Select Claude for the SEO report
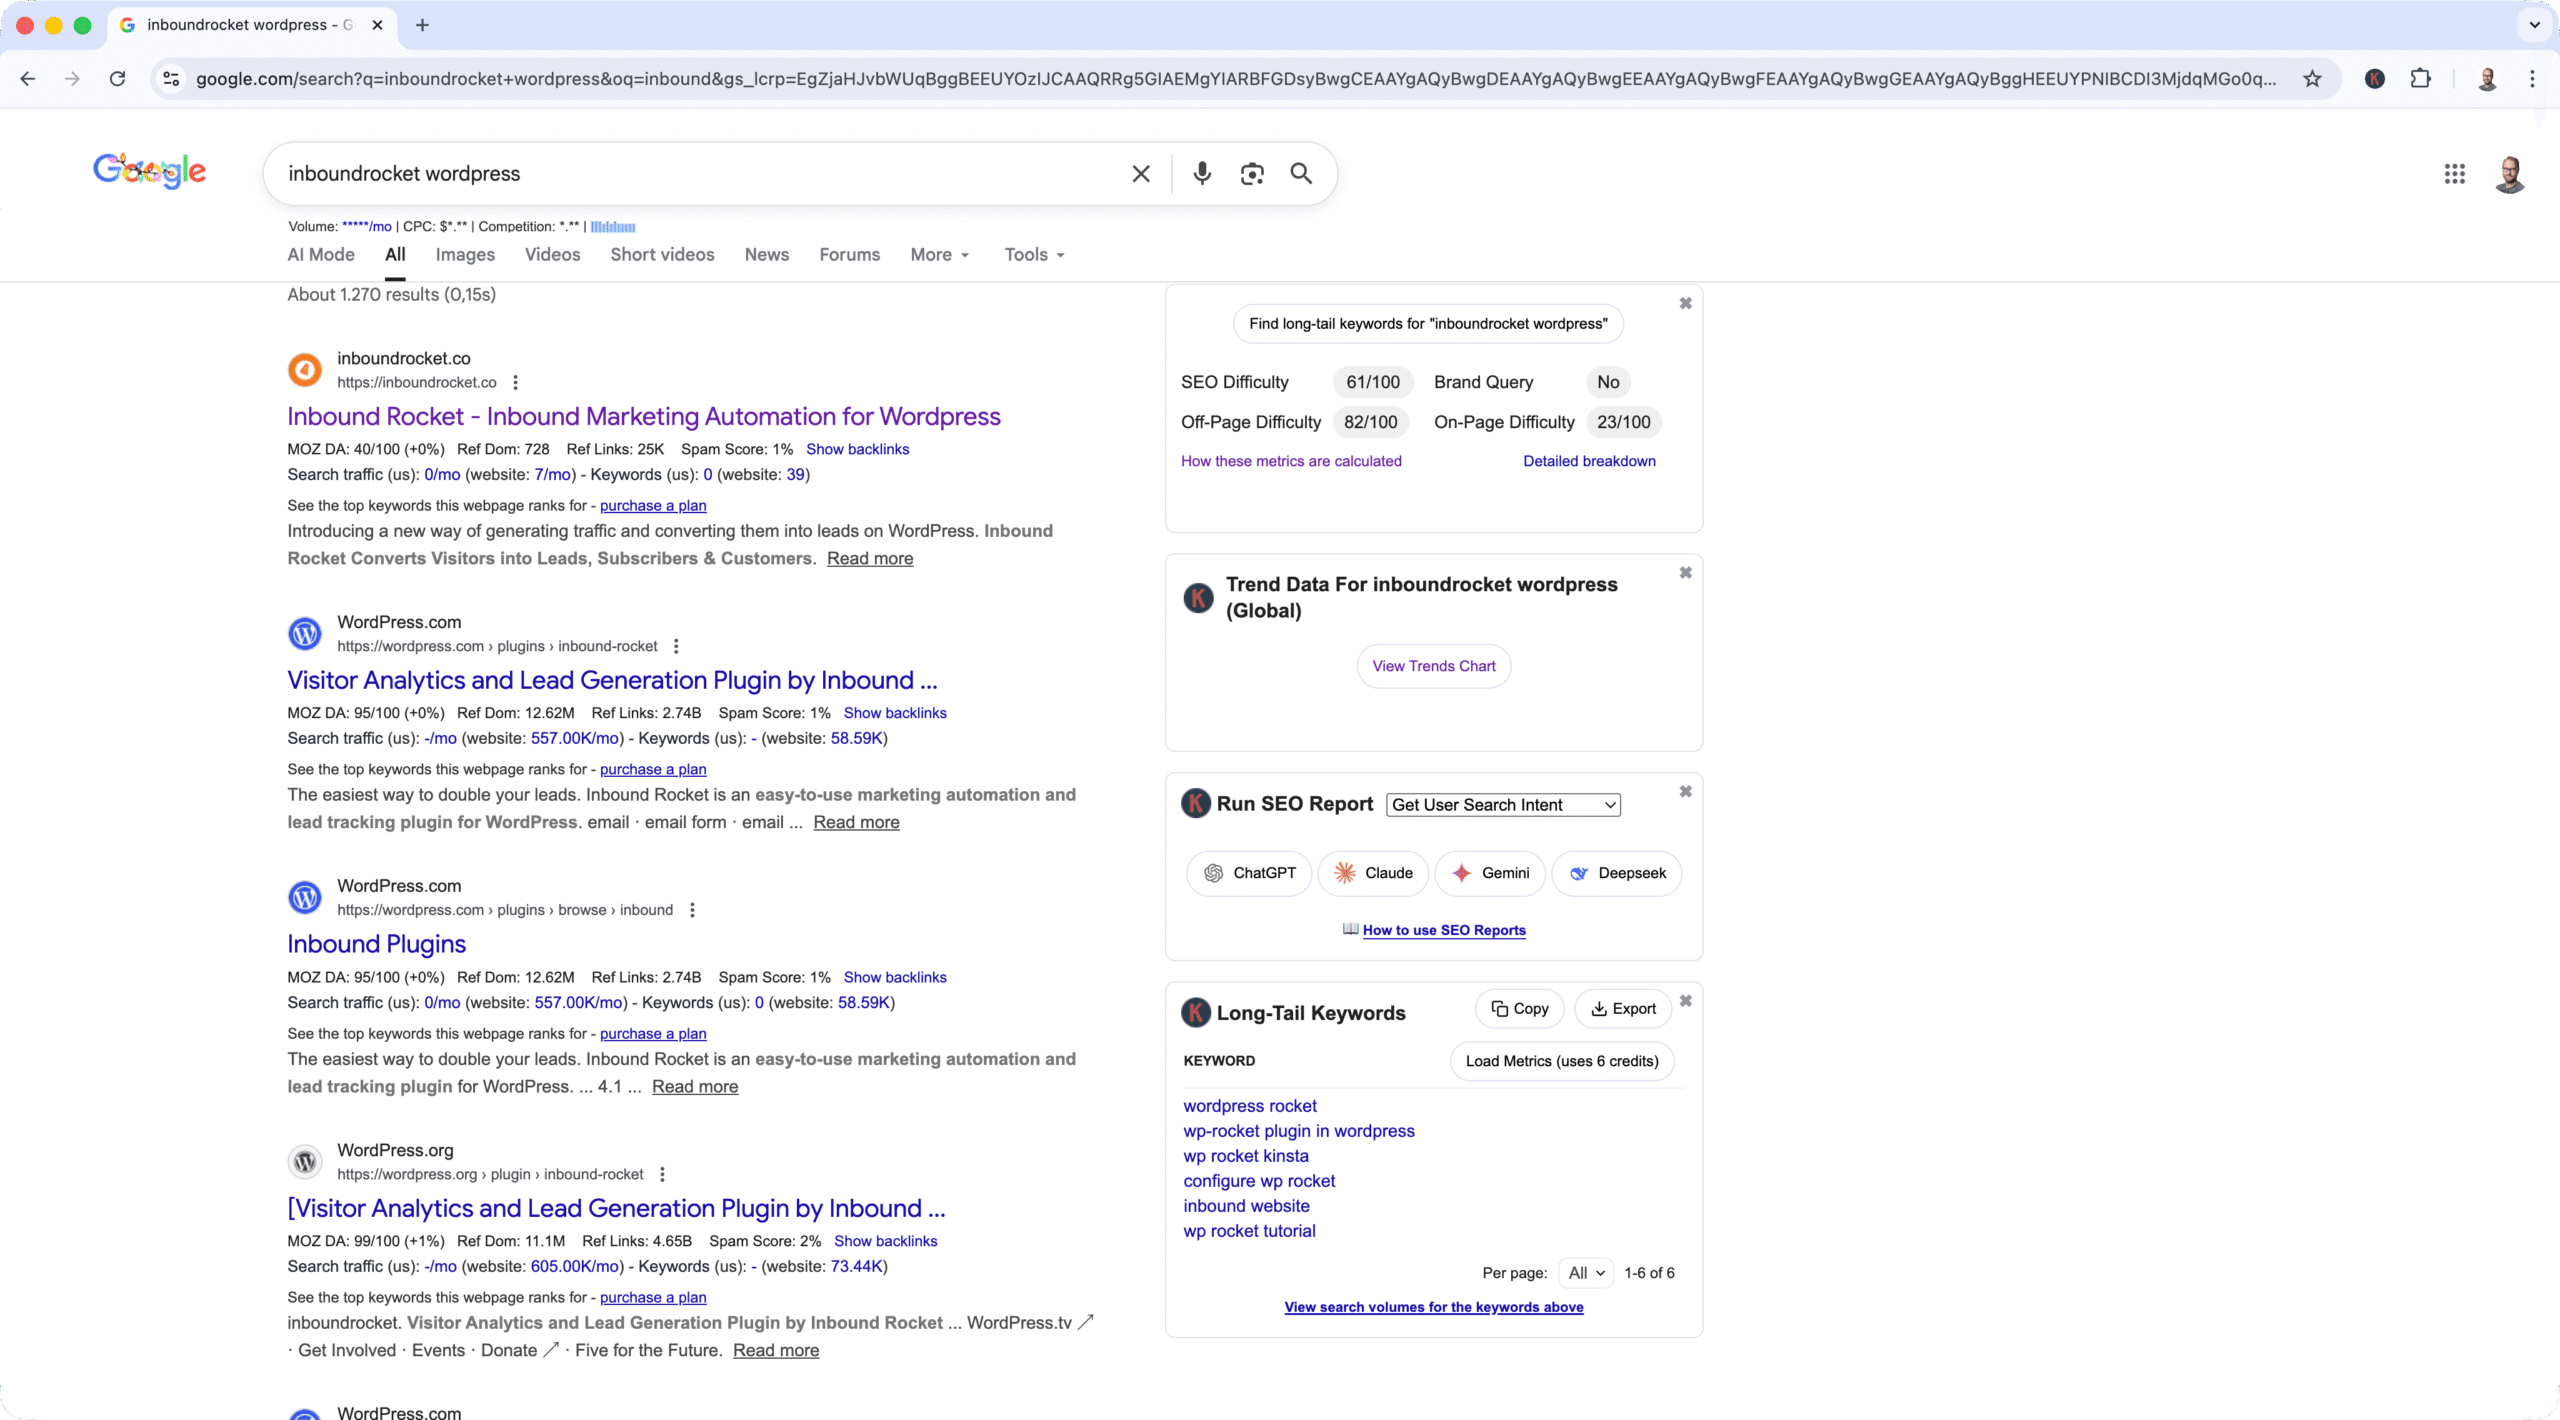The image size is (2560, 1420). point(1374,873)
